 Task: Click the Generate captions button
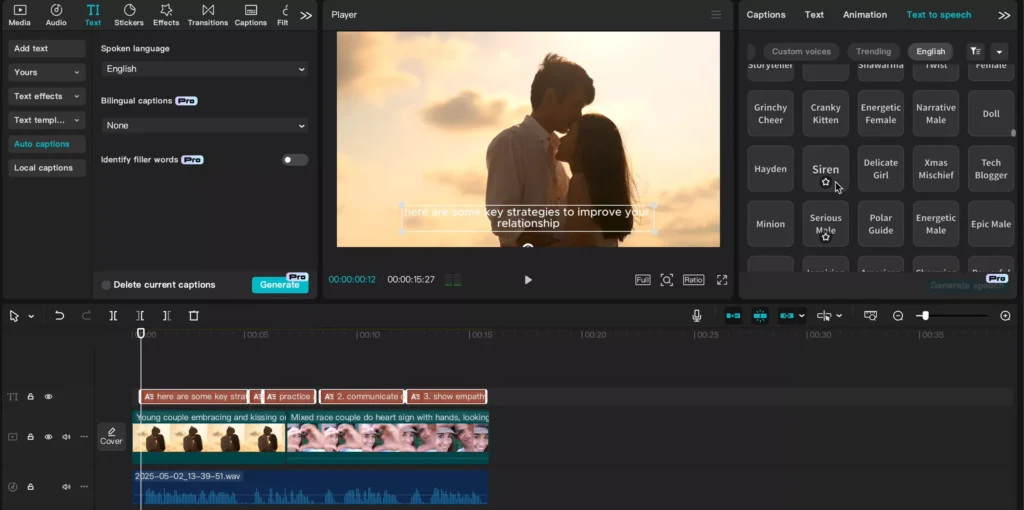click(280, 285)
